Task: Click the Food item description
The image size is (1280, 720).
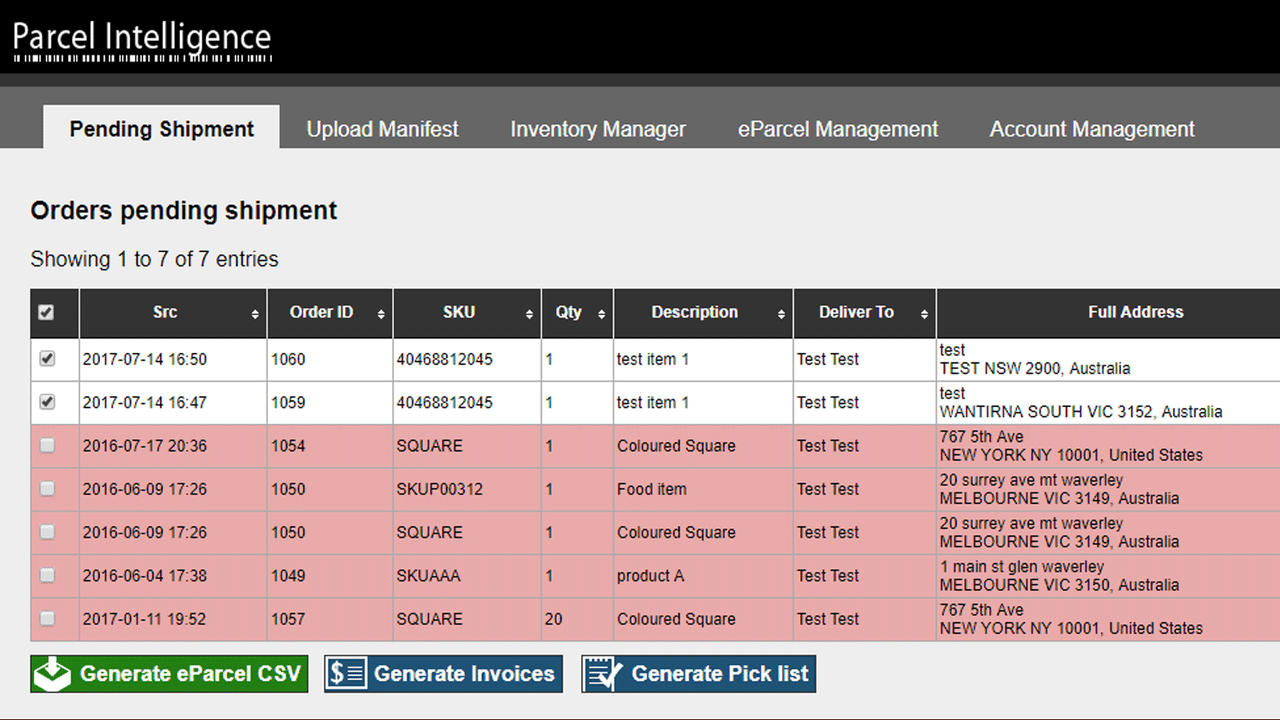Action: point(652,489)
